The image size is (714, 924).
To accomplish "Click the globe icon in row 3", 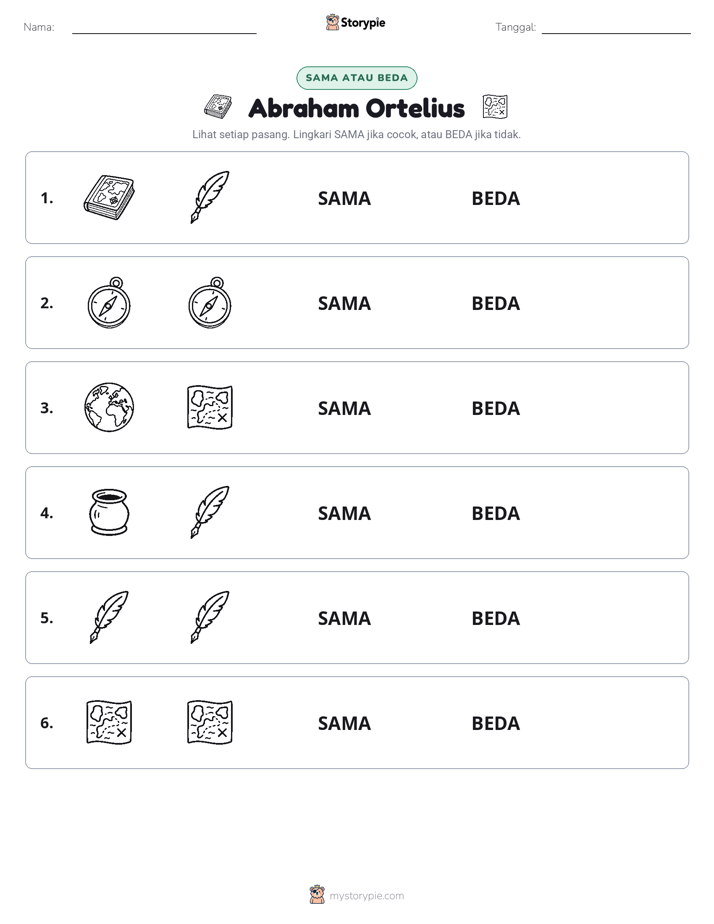I will 109,407.
